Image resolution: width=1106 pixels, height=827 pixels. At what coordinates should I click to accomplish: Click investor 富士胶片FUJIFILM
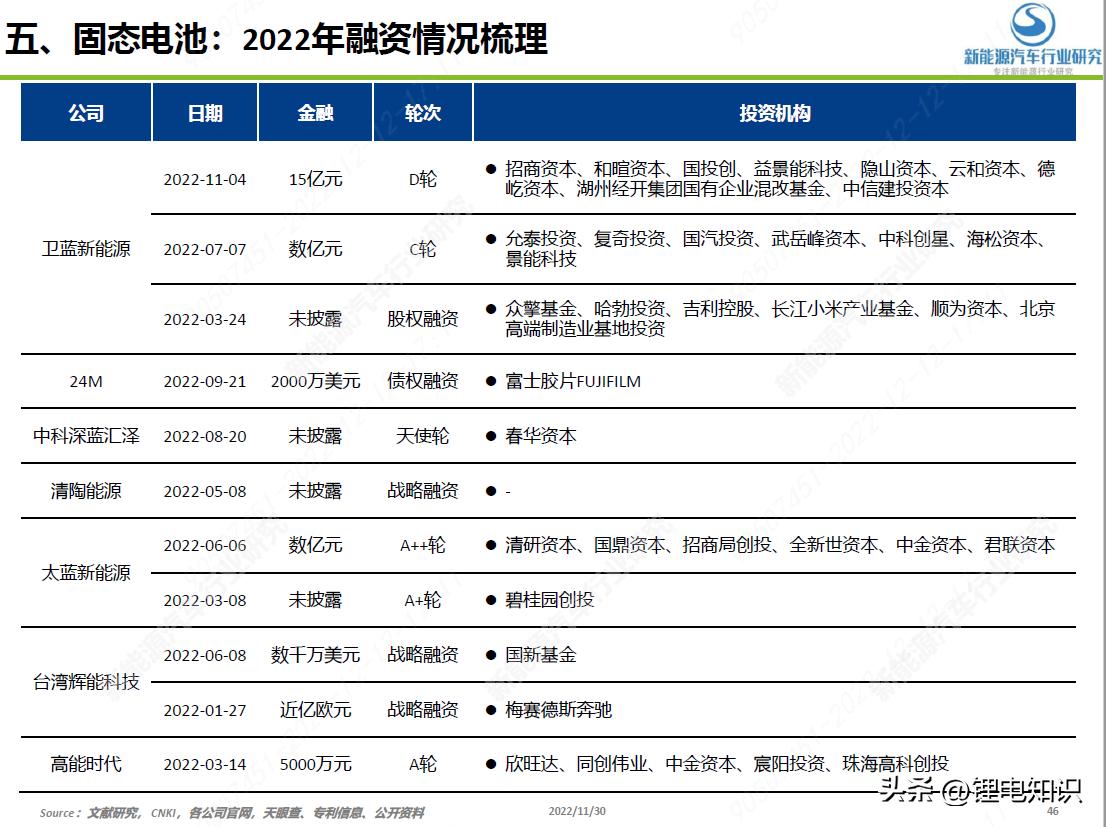[573, 381]
